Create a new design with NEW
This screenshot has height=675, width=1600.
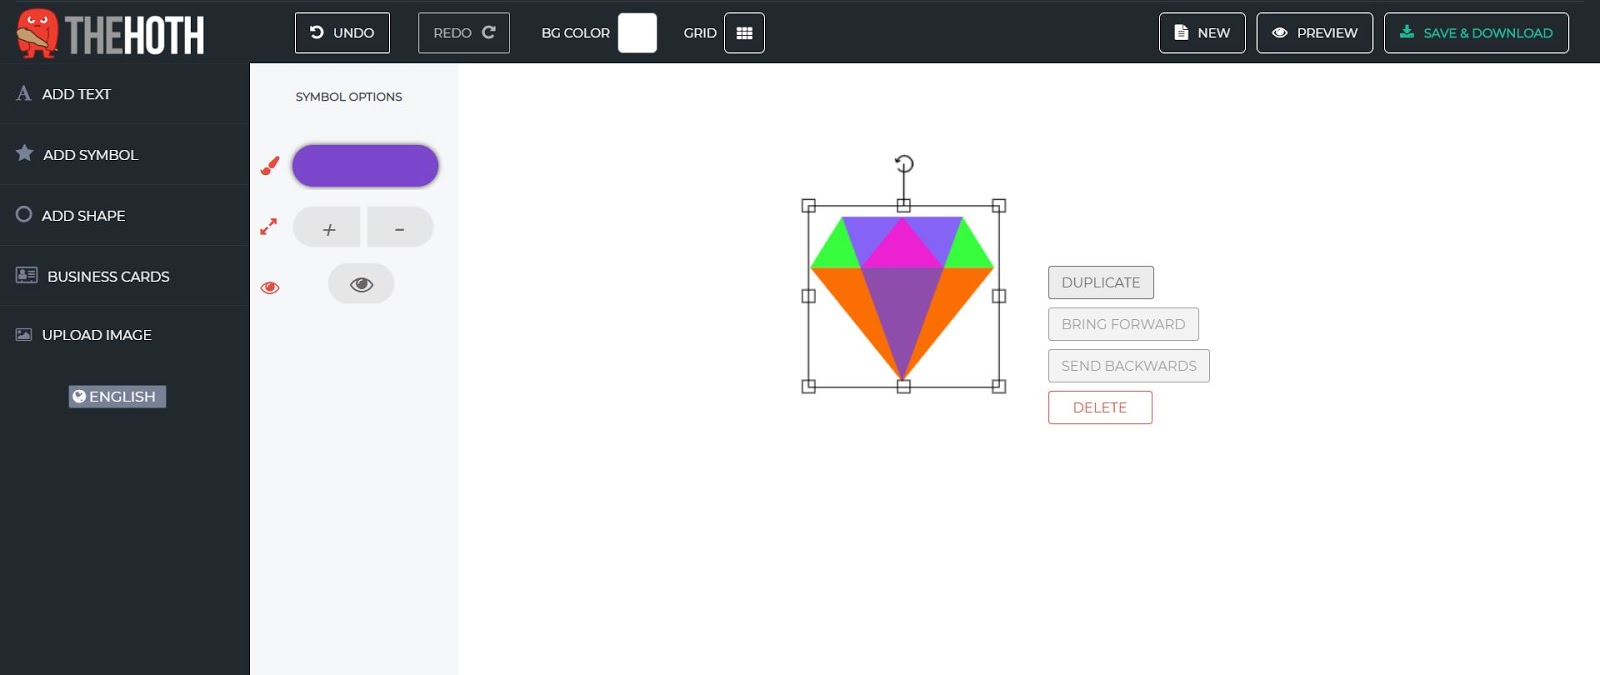[1202, 33]
